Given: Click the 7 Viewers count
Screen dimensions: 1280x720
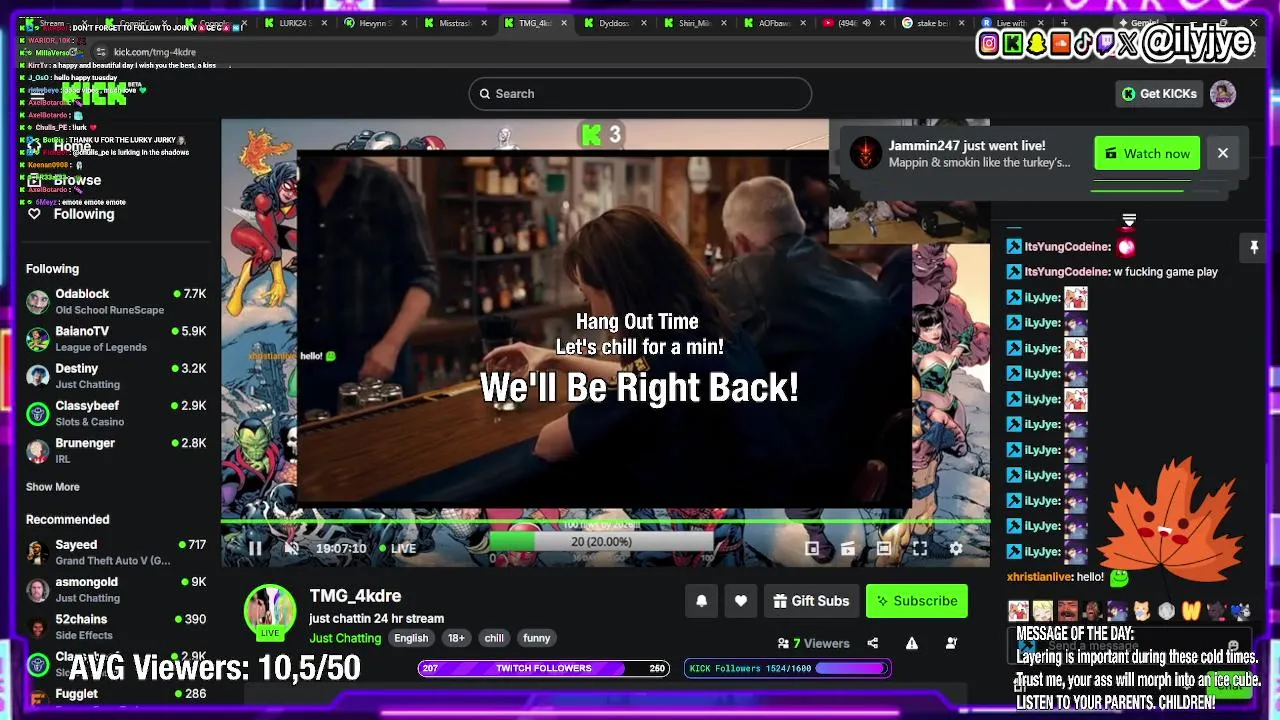Looking at the screenshot, I should click(x=814, y=643).
